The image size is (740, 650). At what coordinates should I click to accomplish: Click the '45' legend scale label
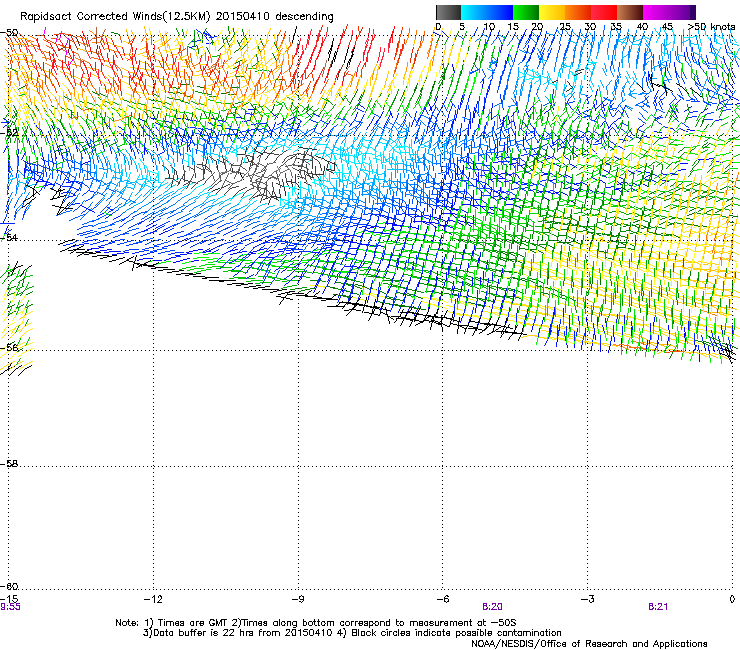coord(667,26)
